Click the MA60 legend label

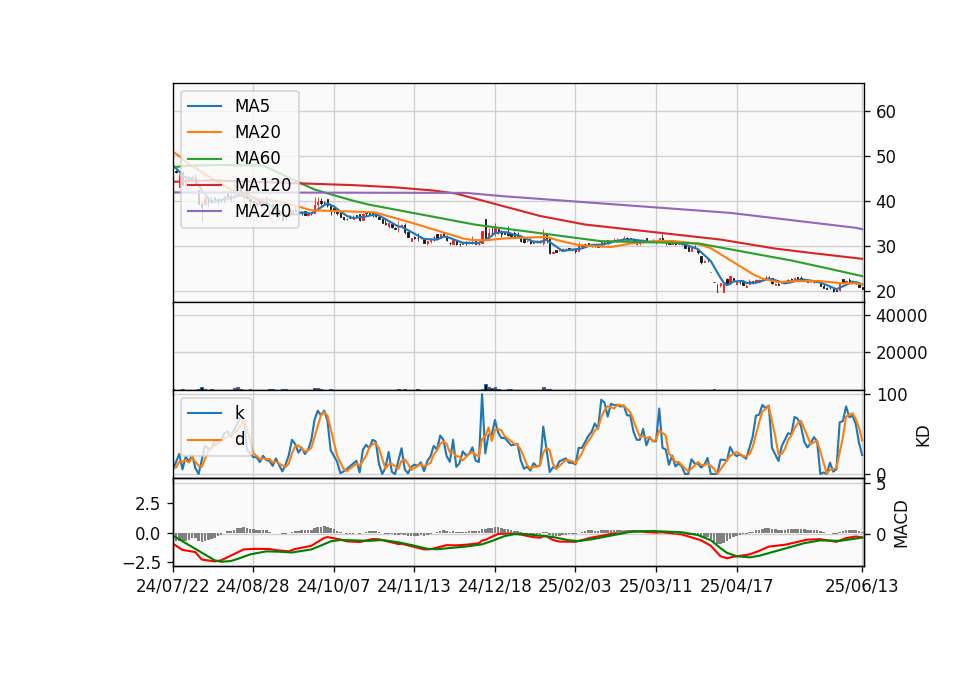(x=257, y=158)
